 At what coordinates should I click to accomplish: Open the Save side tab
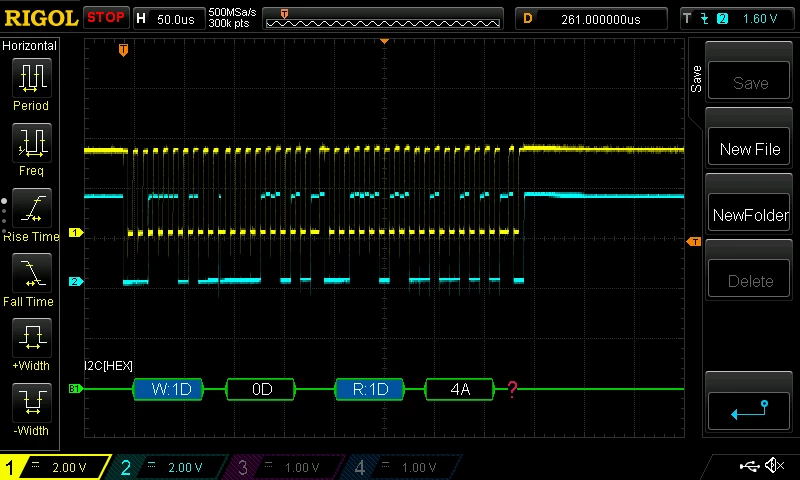tap(695, 79)
